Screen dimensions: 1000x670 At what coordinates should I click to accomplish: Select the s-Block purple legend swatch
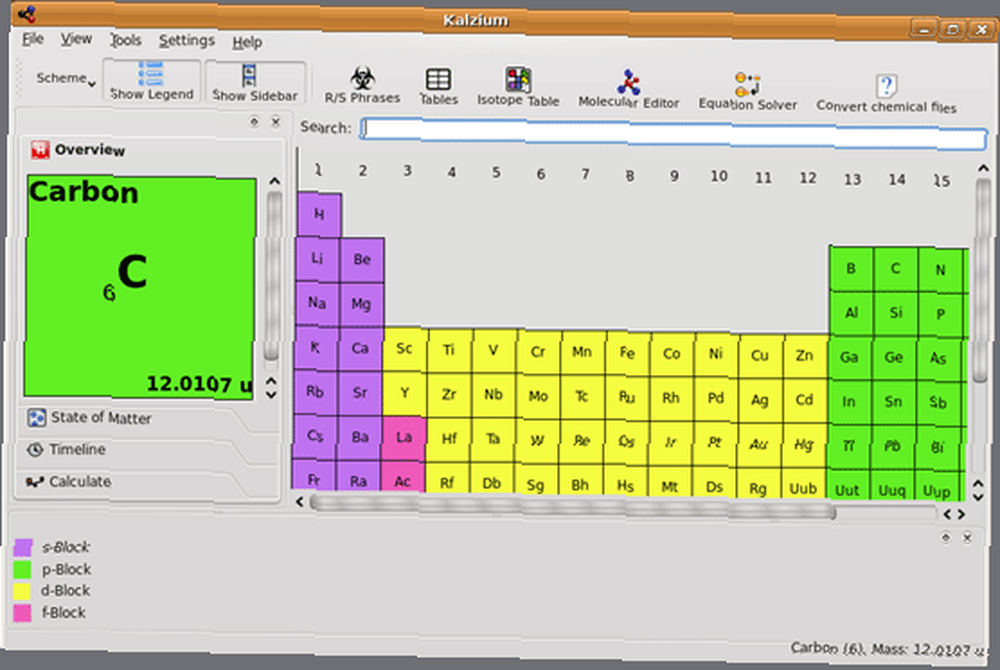click(23, 548)
